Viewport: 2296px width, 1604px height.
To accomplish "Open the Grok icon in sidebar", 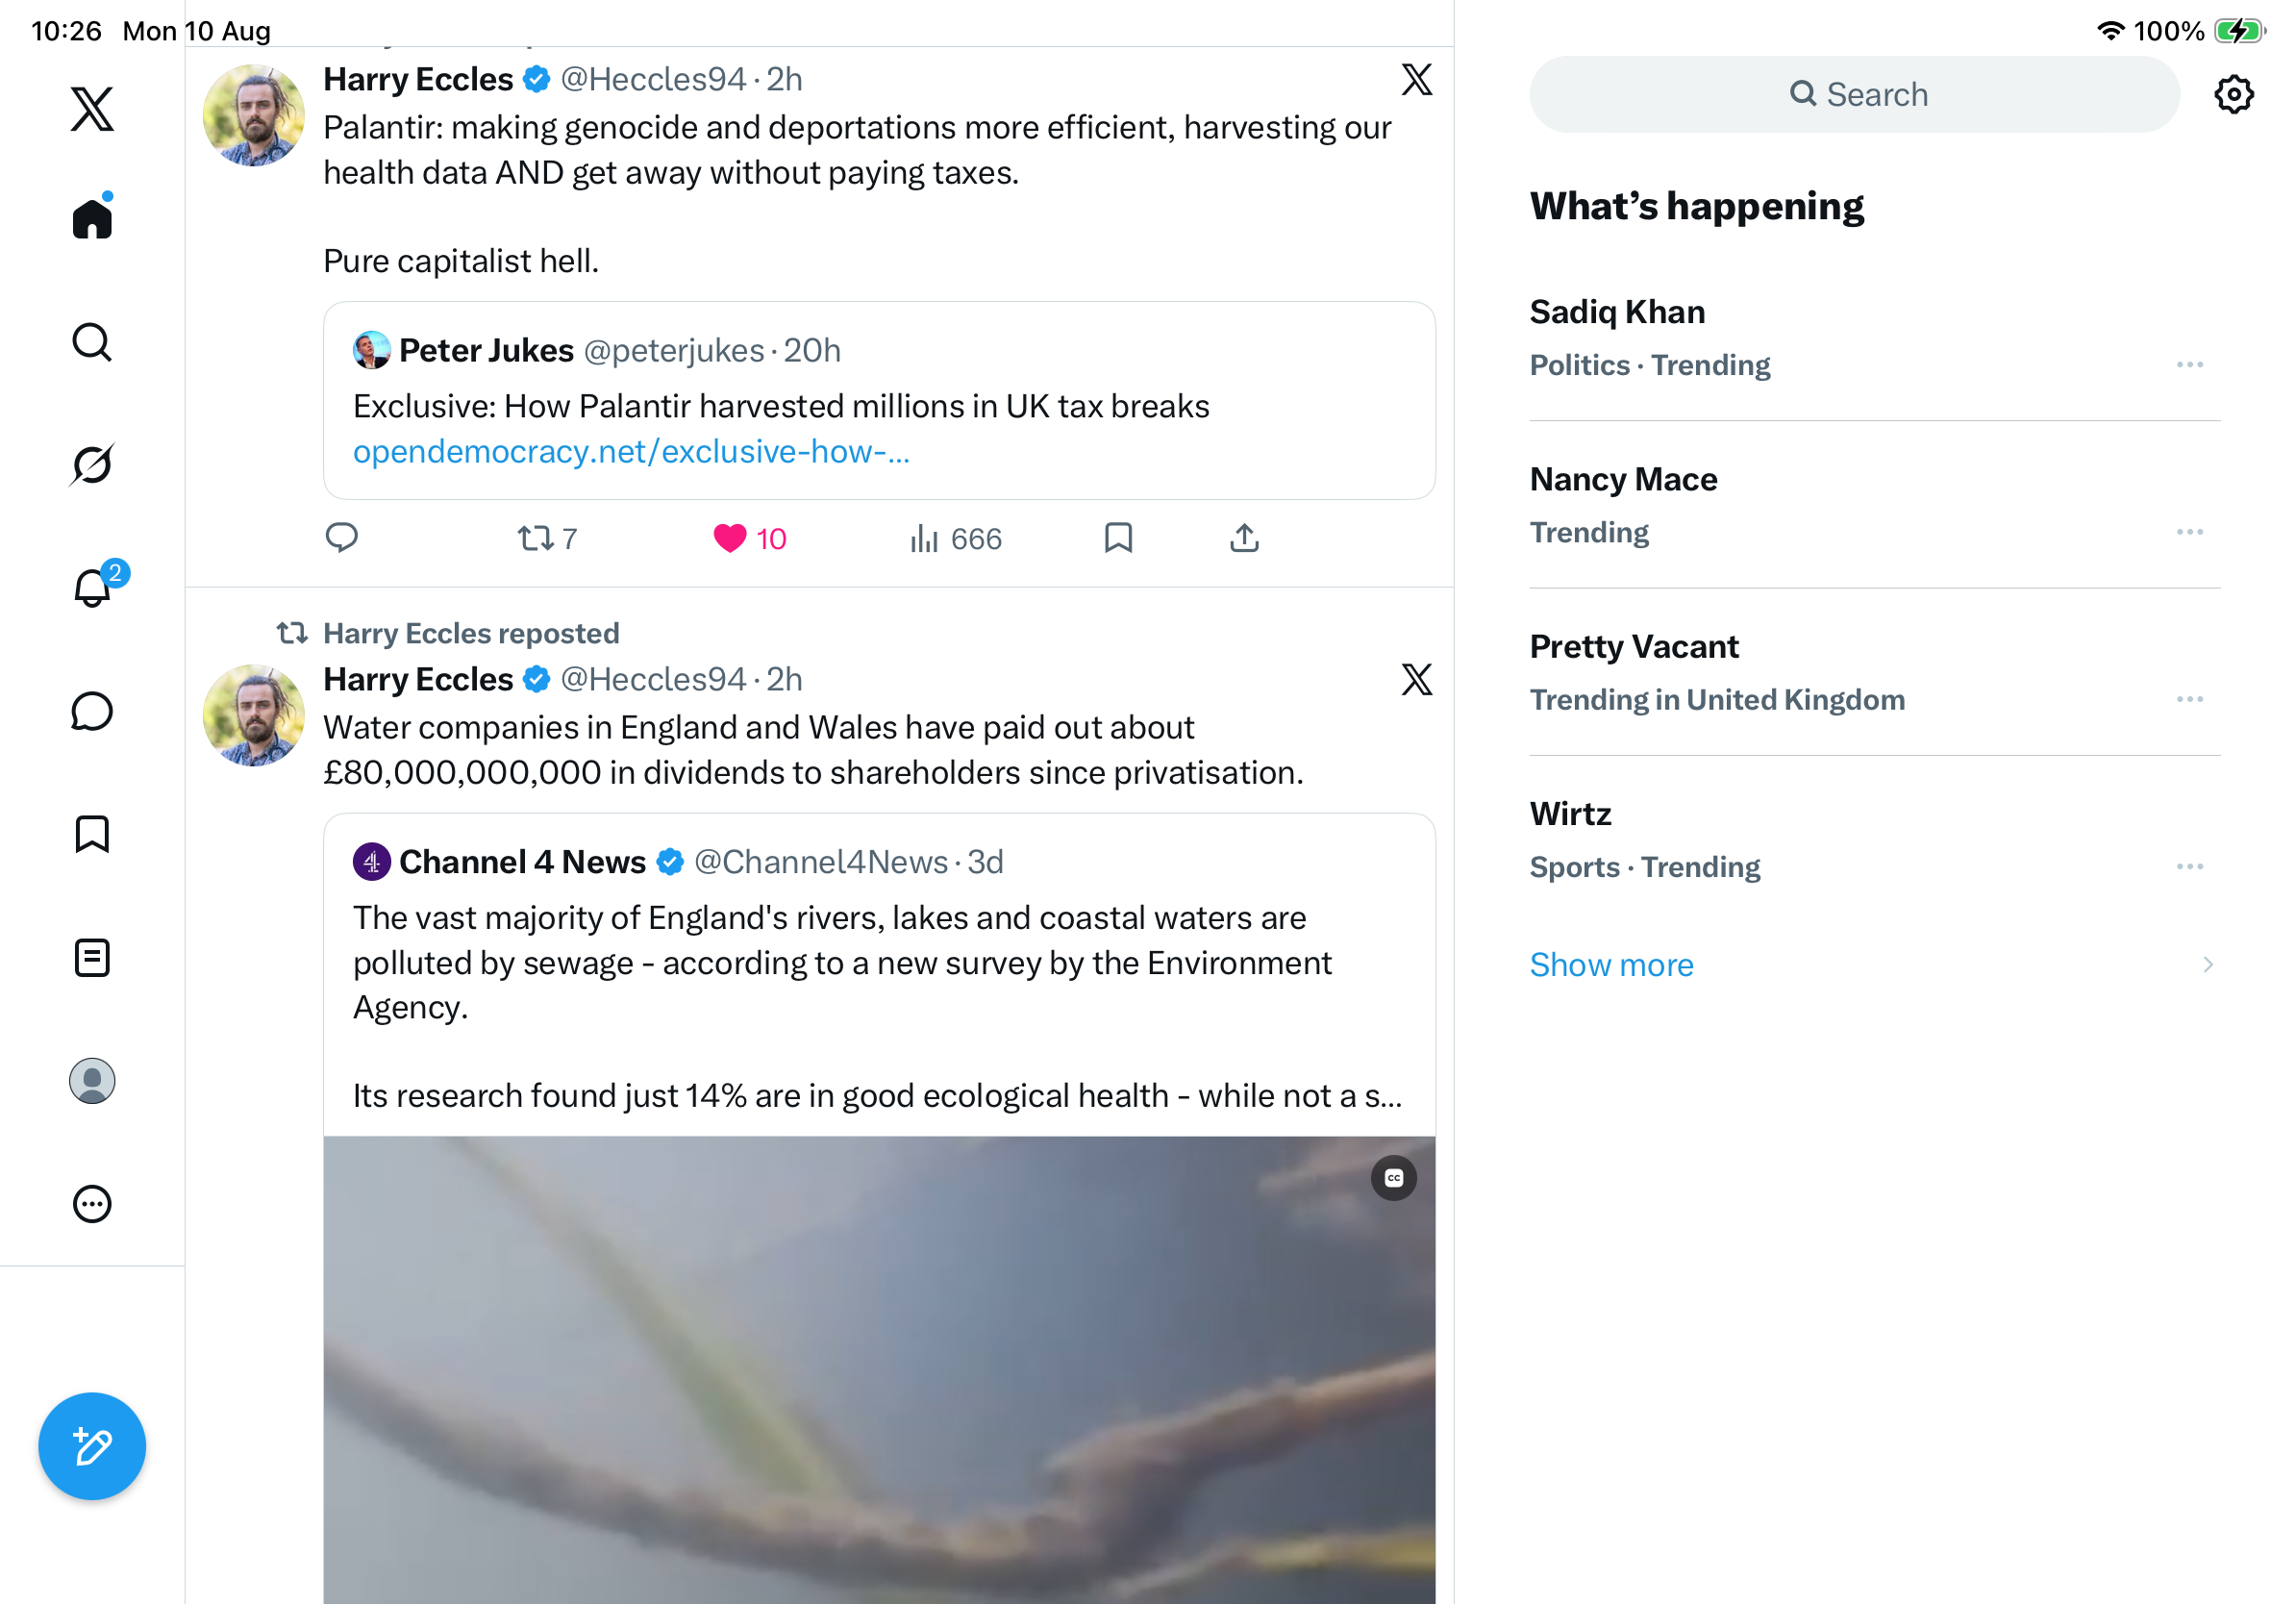I will pyautogui.click(x=92, y=464).
